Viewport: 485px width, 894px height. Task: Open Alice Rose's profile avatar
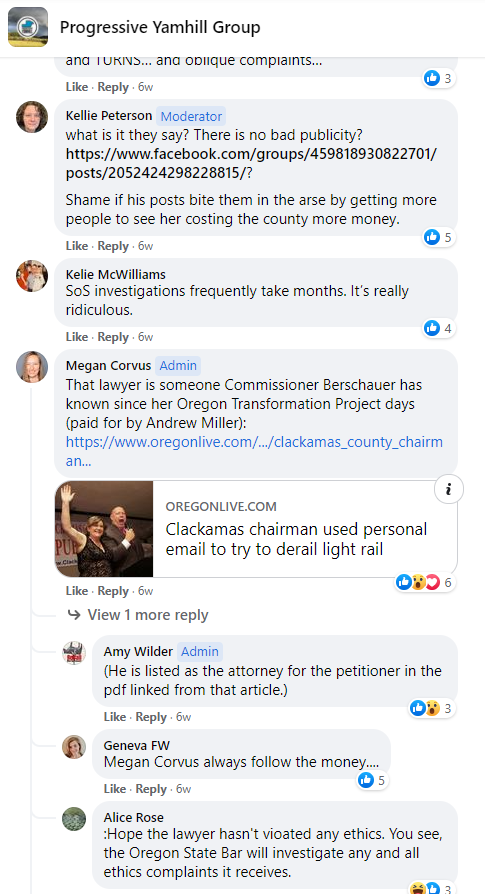(x=74, y=819)
